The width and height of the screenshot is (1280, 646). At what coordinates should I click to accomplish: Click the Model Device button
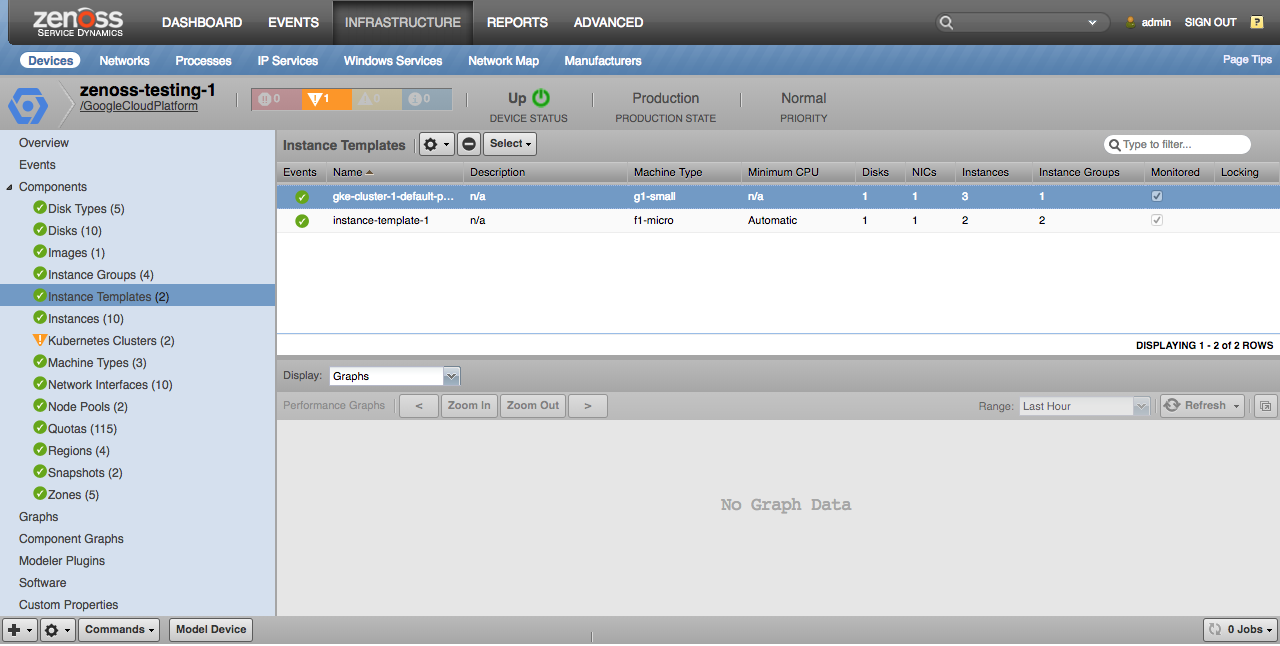[x=211, y=630]
